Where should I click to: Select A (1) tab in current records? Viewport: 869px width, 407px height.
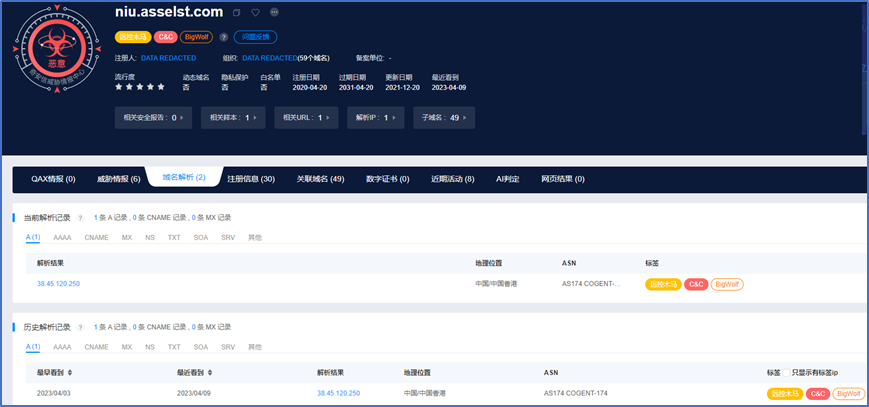pyautogui.click(x=33, y=237)
